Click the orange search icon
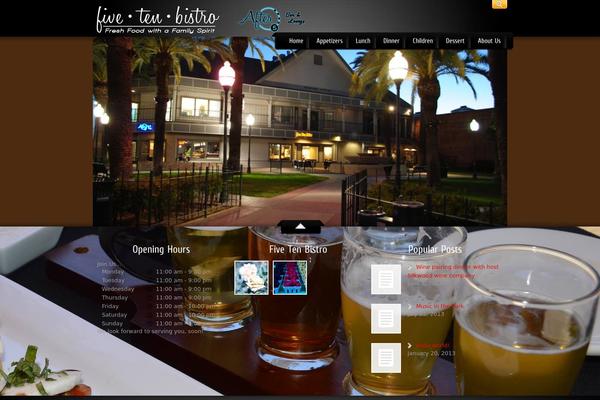The width and height of the screenshot is (600, 400). click(x=499, y=4)
